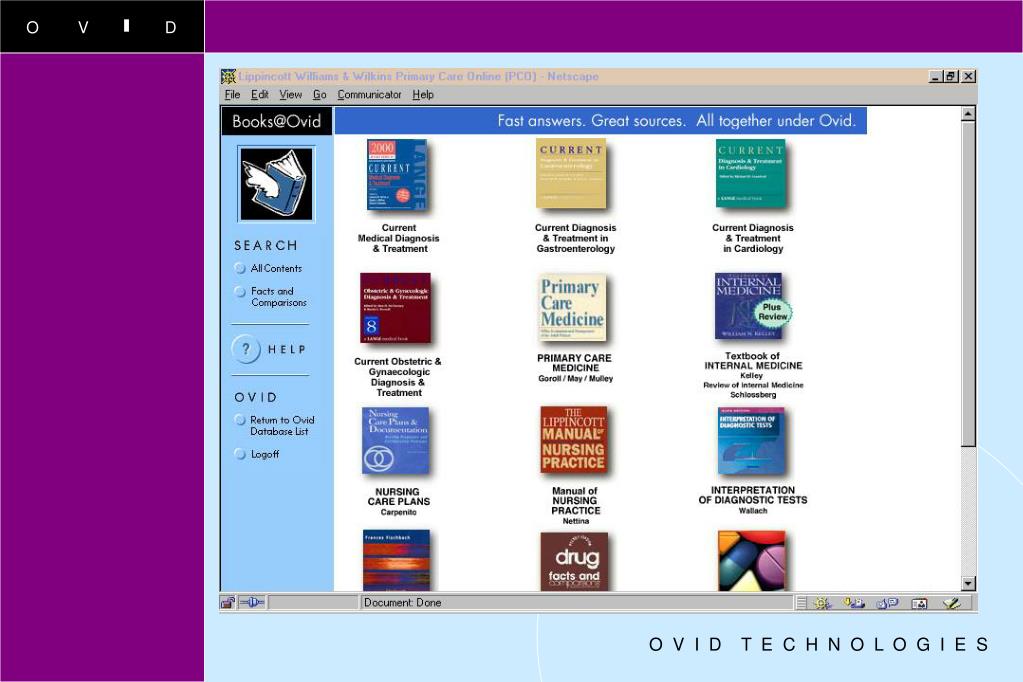Image resolution: width=1023 pixels, height=682 pixels.
Task: Select All Contents search option
Action: coord(268,268)
